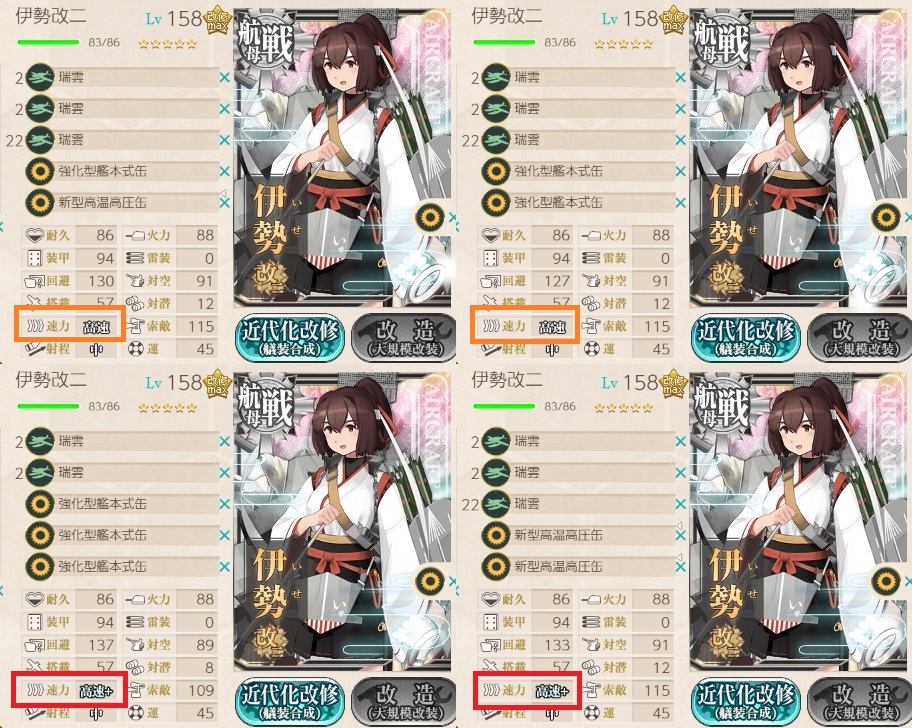Click the 対潜 stat showing 8

pos(170,668)
